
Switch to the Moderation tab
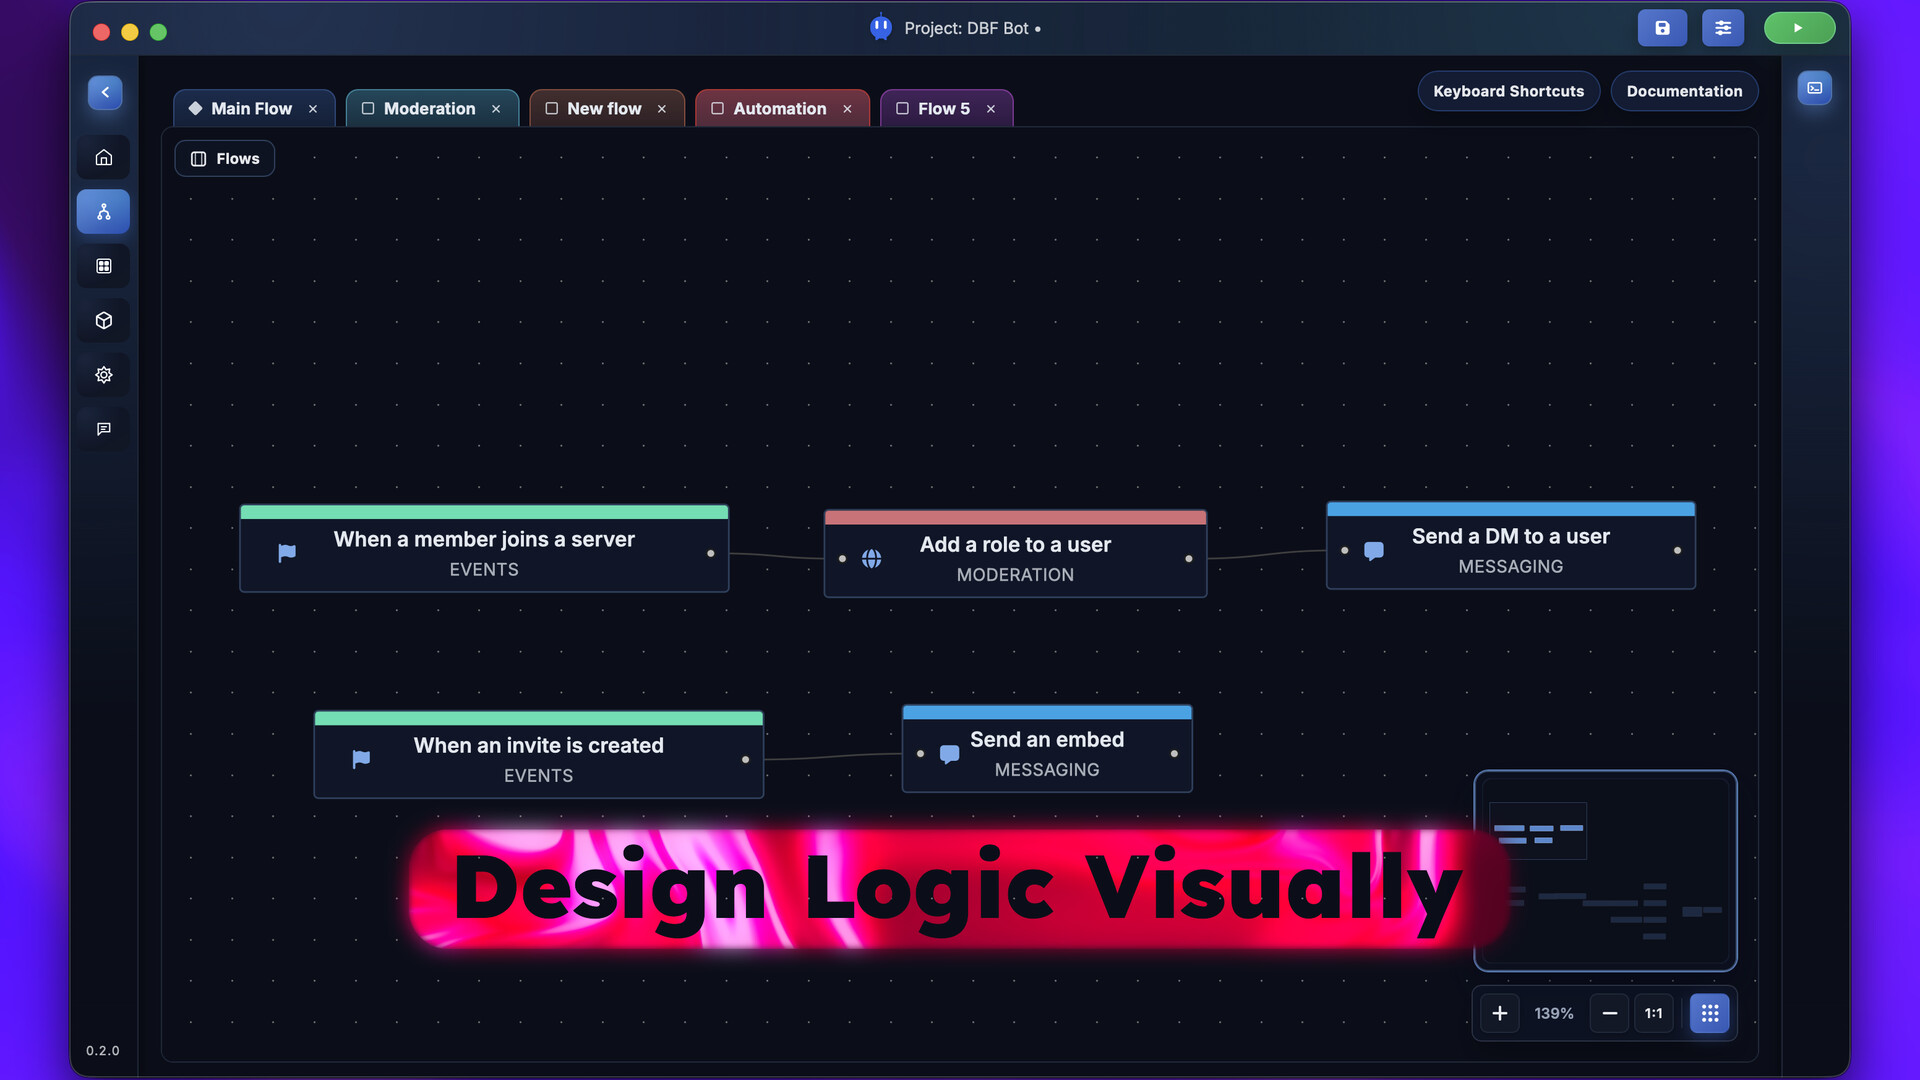click(429, 108)
